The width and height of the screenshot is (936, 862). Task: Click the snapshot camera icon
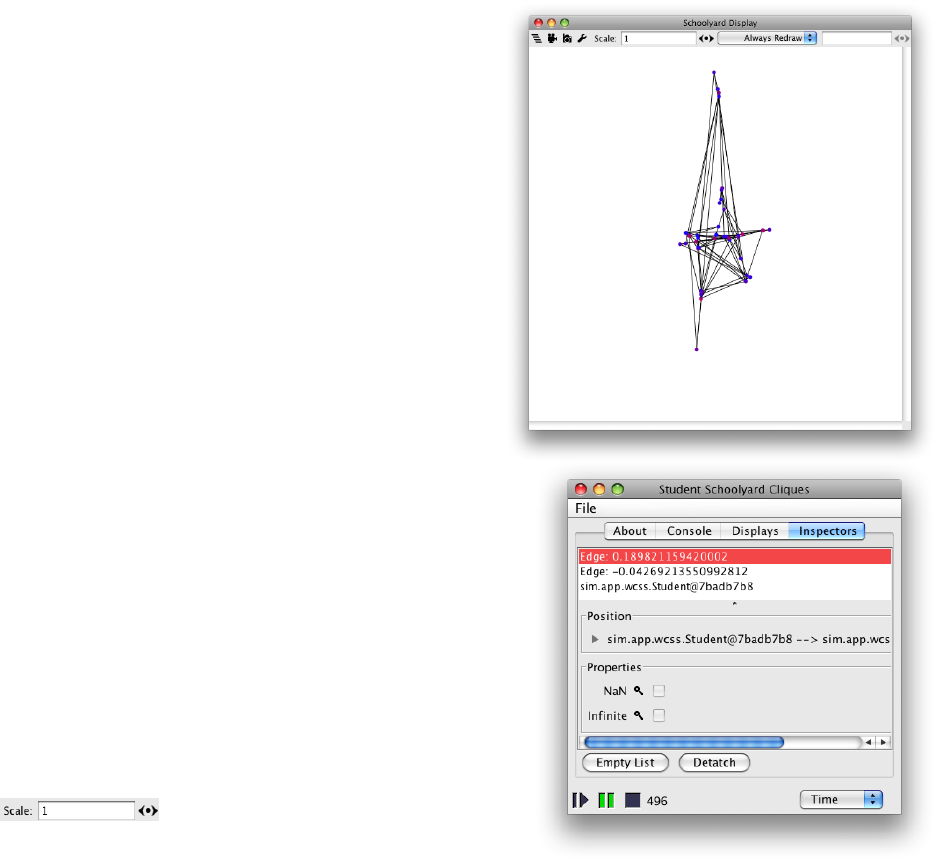567,38
